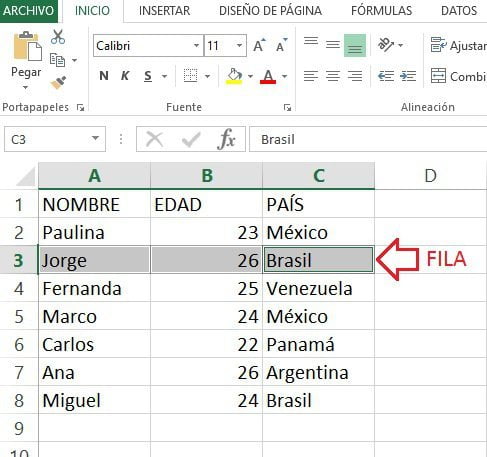
Task: Click the Copy icon in Portapapeles
Action: coord(57,60)
